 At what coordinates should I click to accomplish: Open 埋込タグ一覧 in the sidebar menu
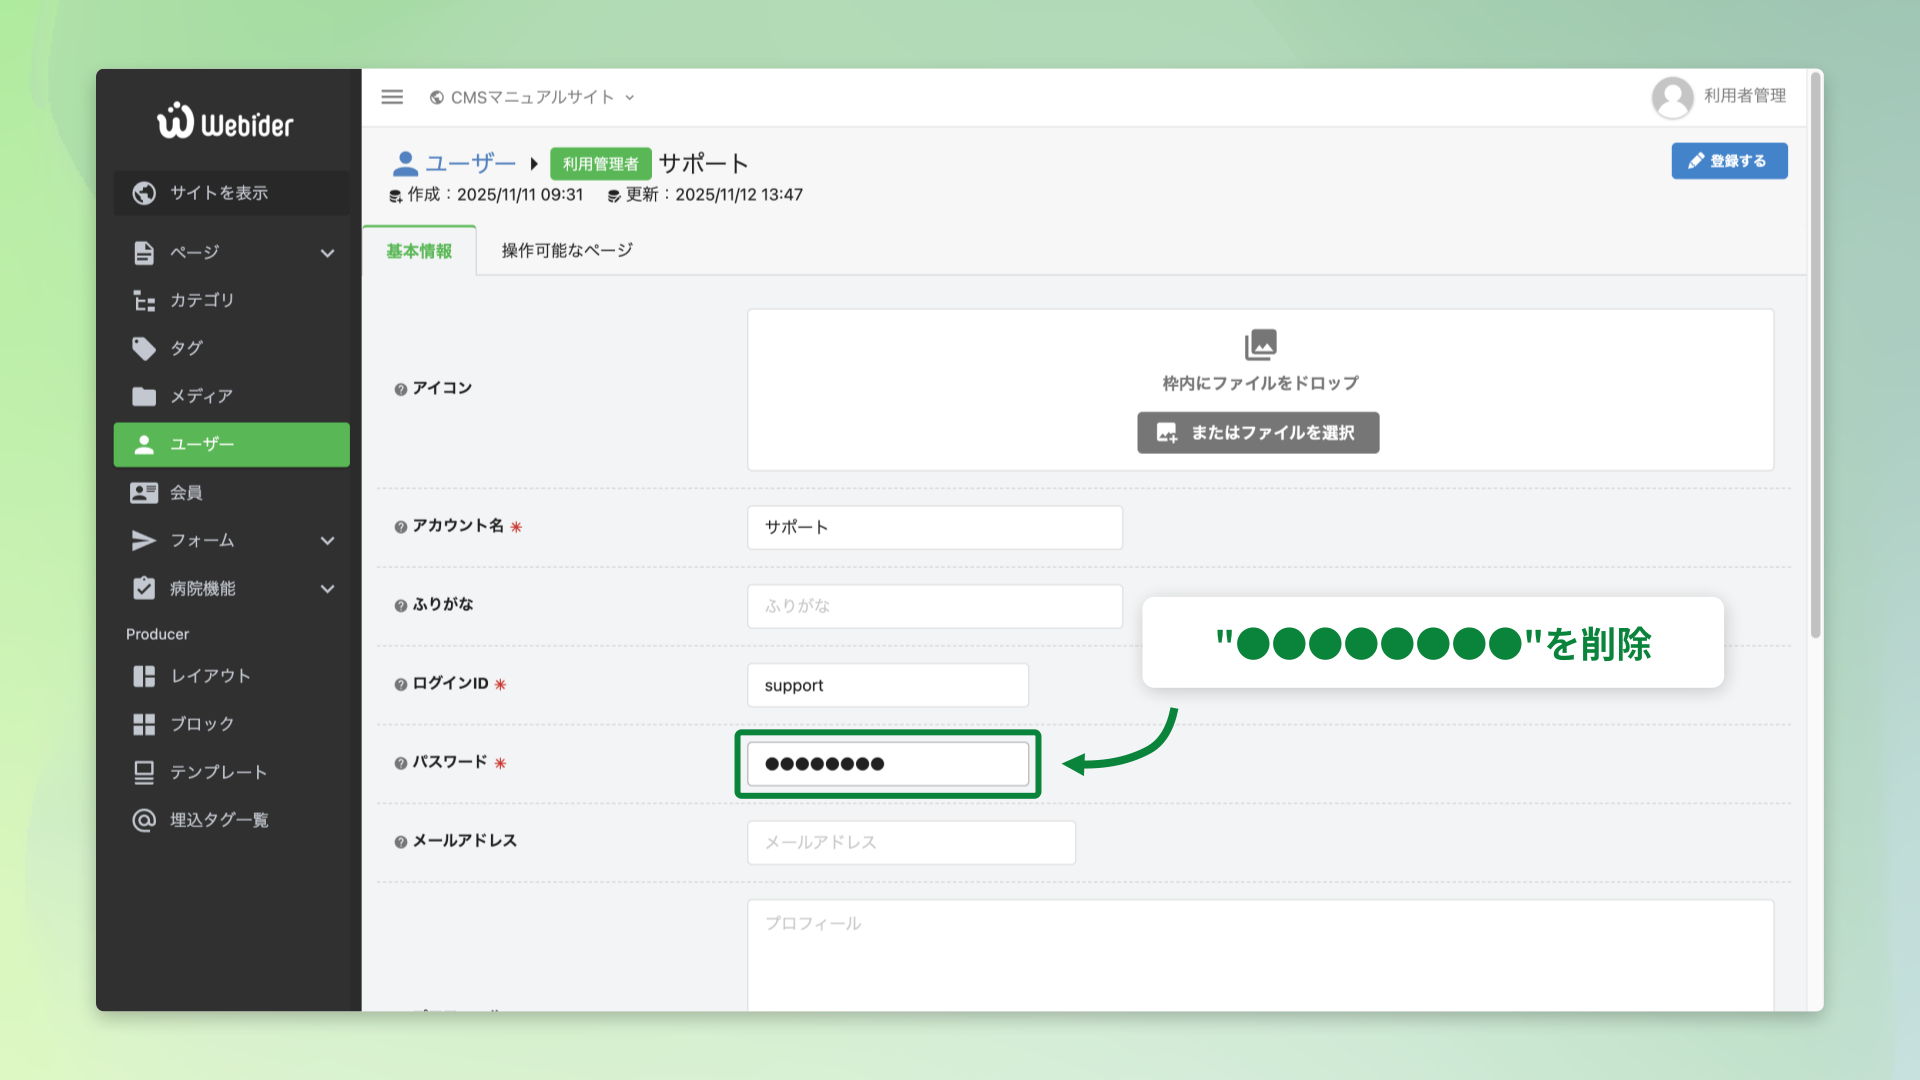[231, 821]
